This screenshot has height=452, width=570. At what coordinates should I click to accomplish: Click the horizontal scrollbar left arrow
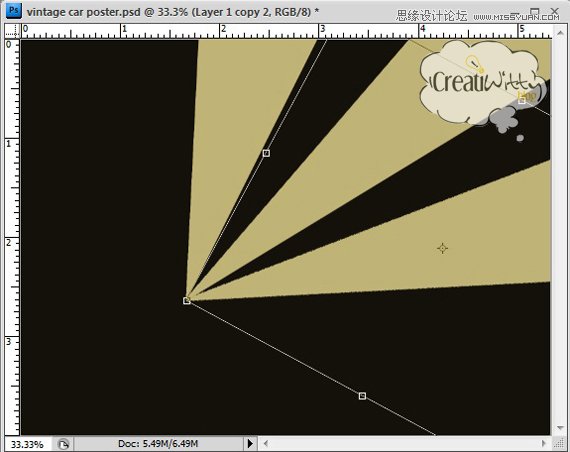point(266,443)
